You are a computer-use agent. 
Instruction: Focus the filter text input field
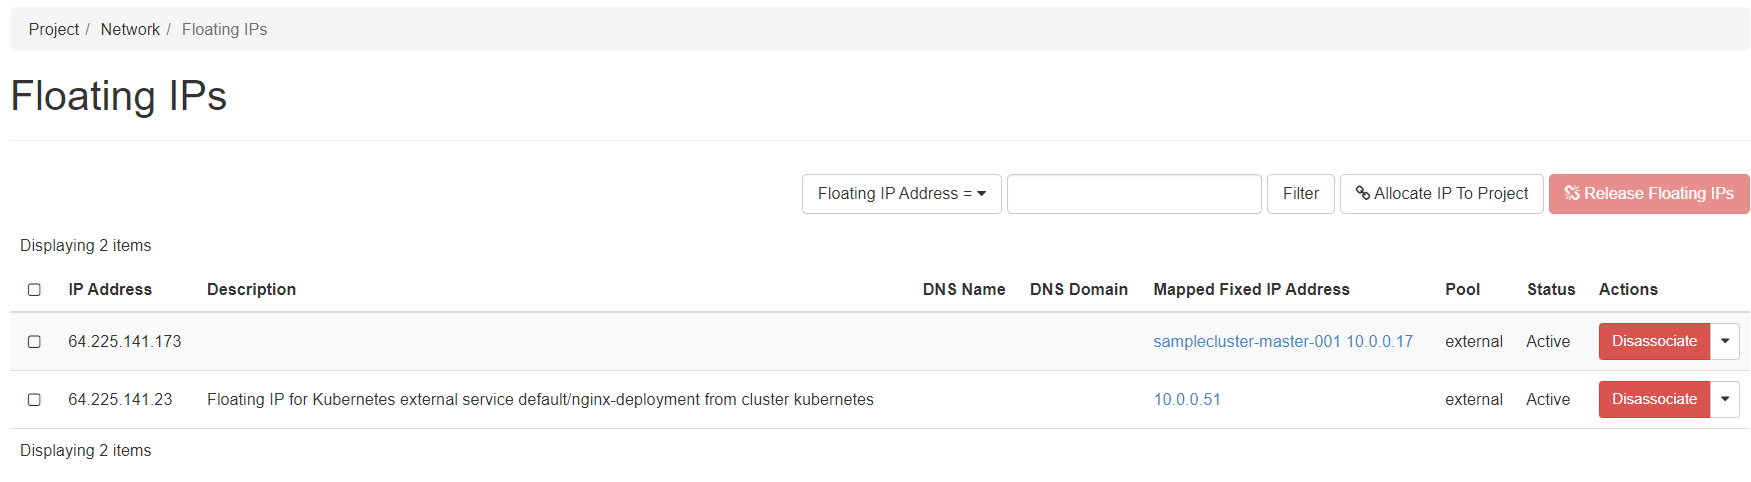pos(1134,194)
